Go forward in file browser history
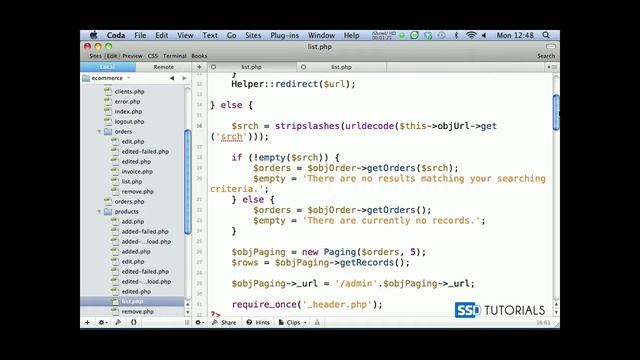Viewport: 640px width, 360px height. pos(184,78)
